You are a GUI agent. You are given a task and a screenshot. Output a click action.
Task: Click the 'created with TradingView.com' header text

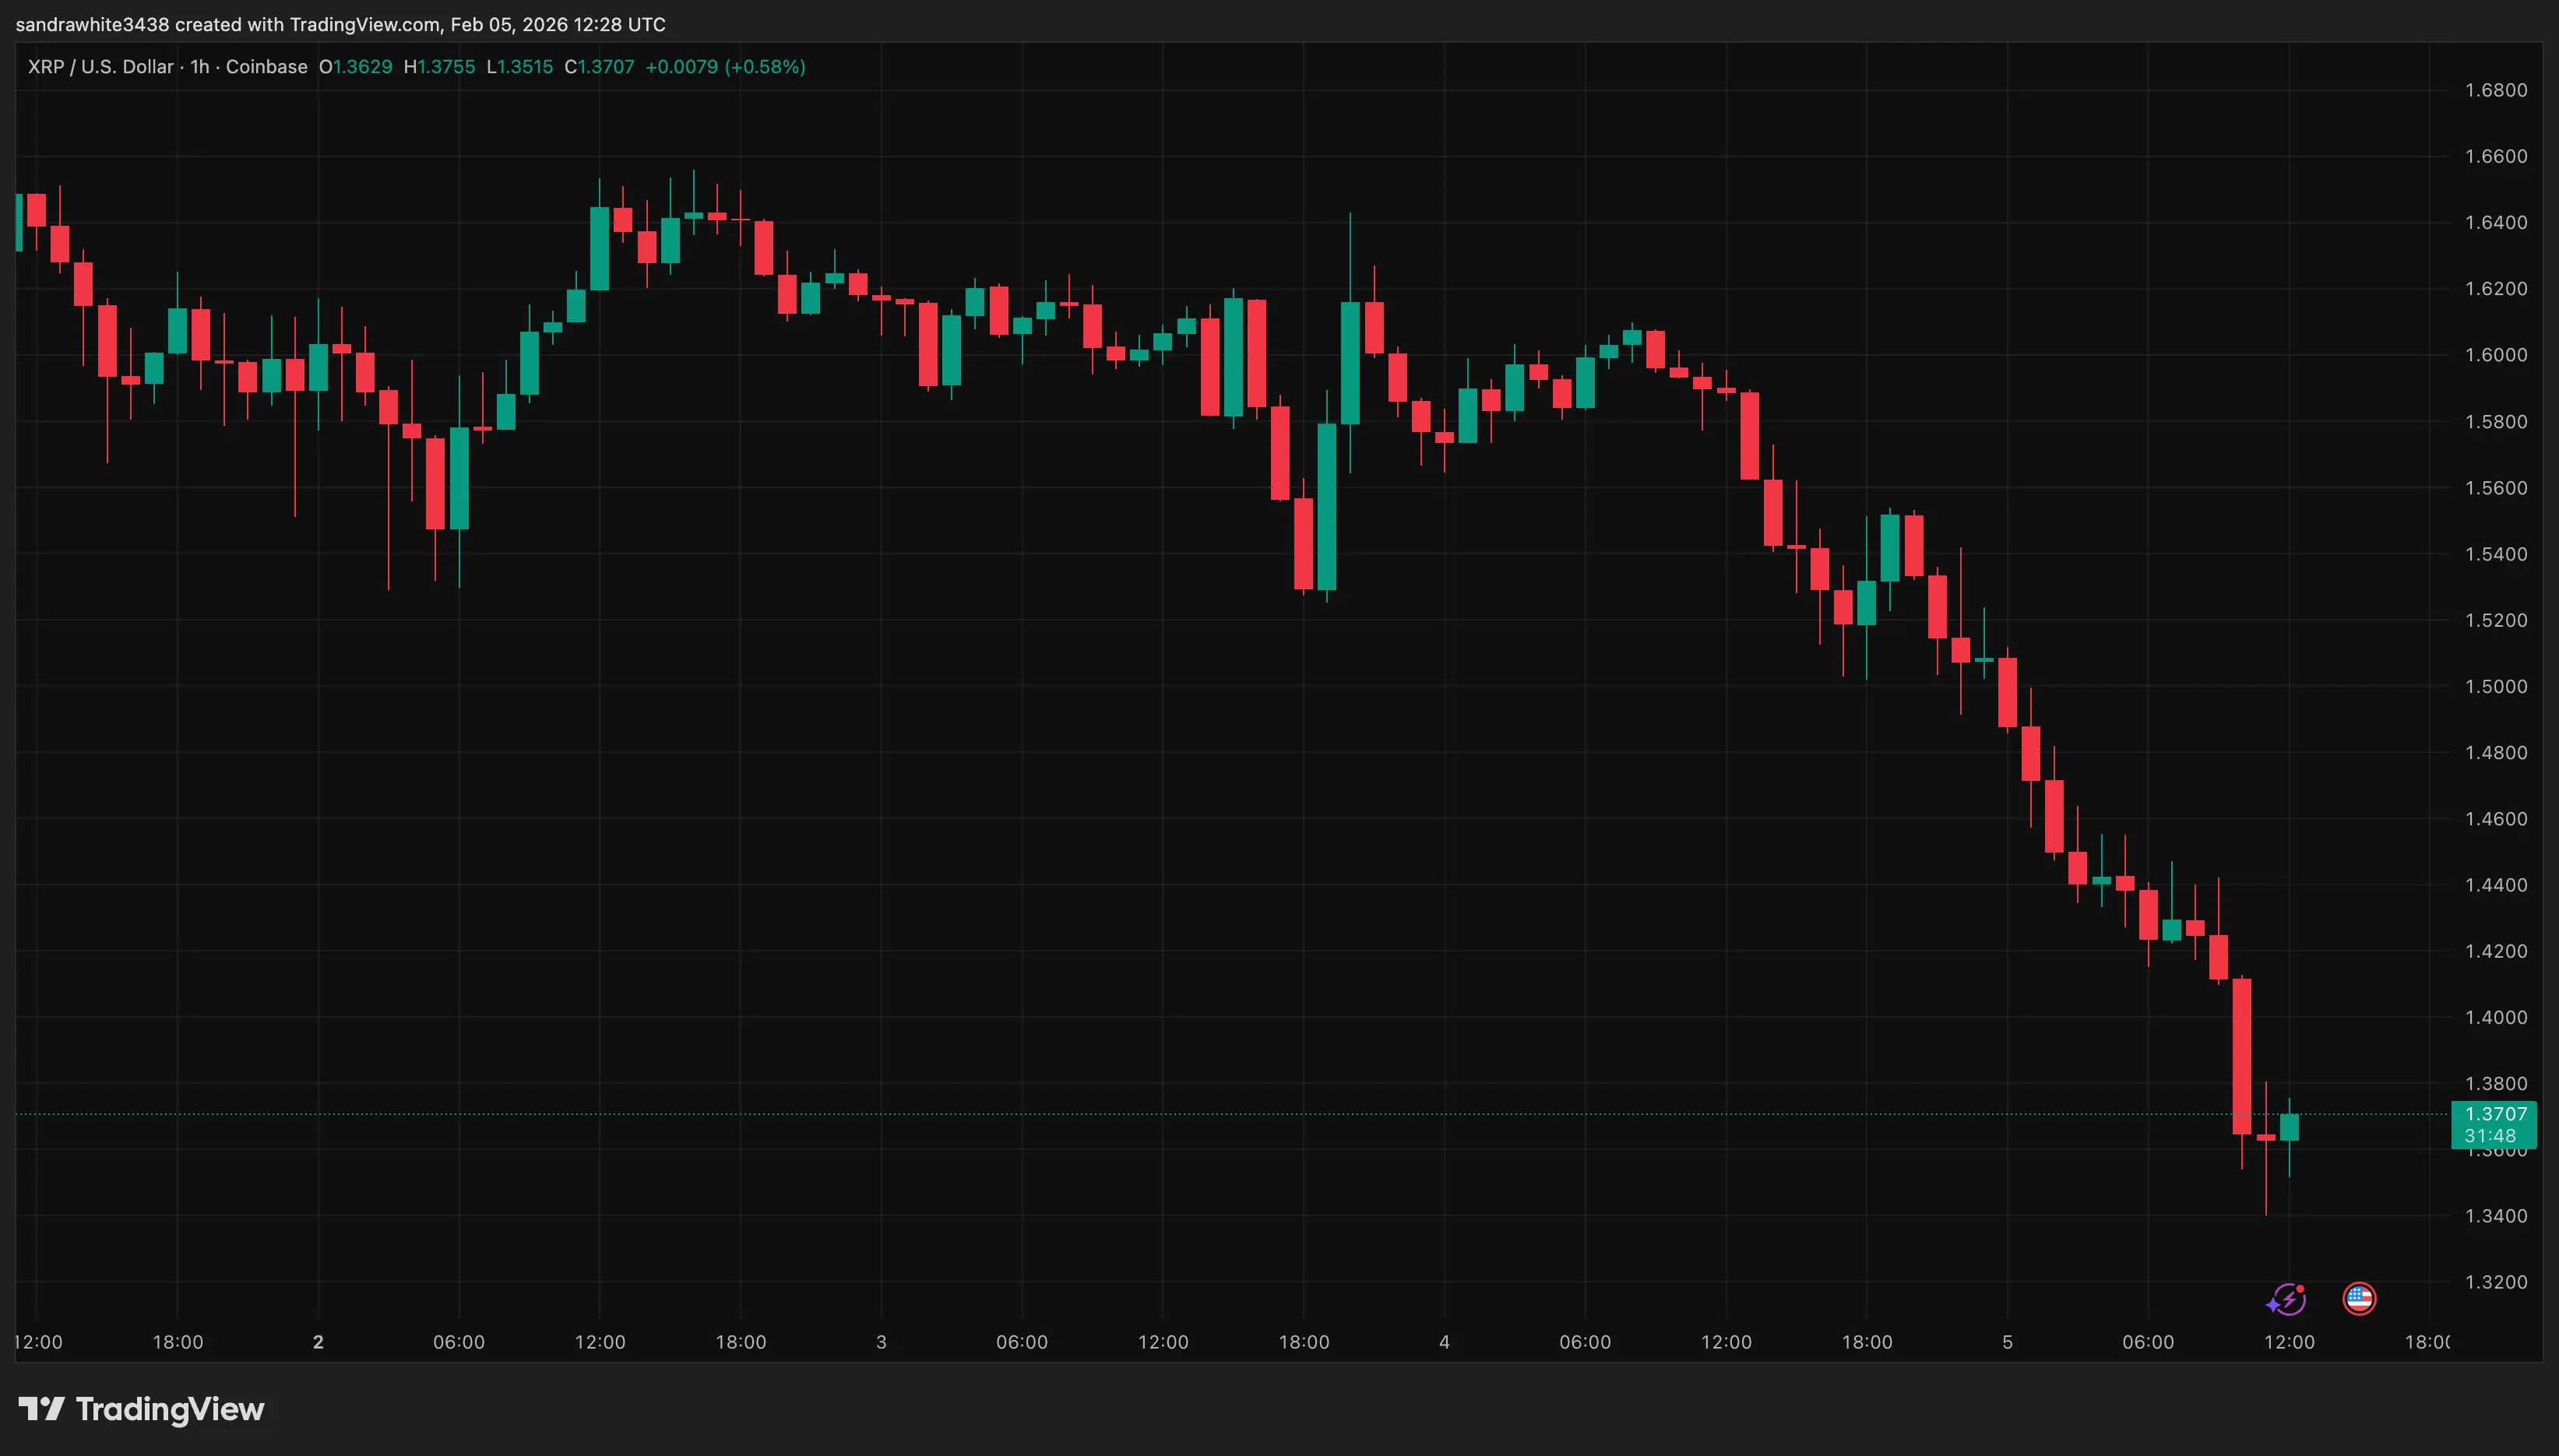tap(308, 24)
